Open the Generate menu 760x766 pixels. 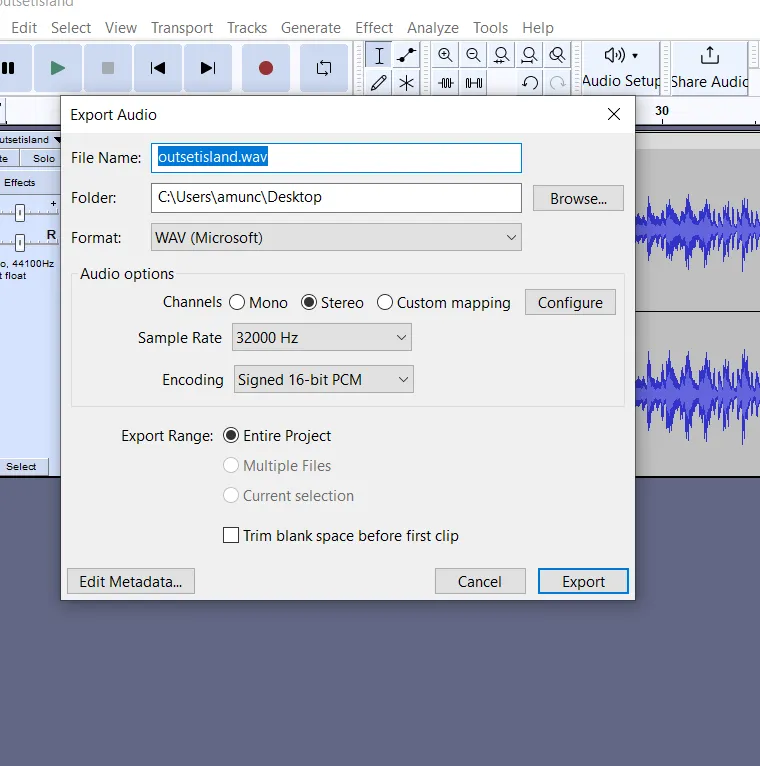click(310, 28)
